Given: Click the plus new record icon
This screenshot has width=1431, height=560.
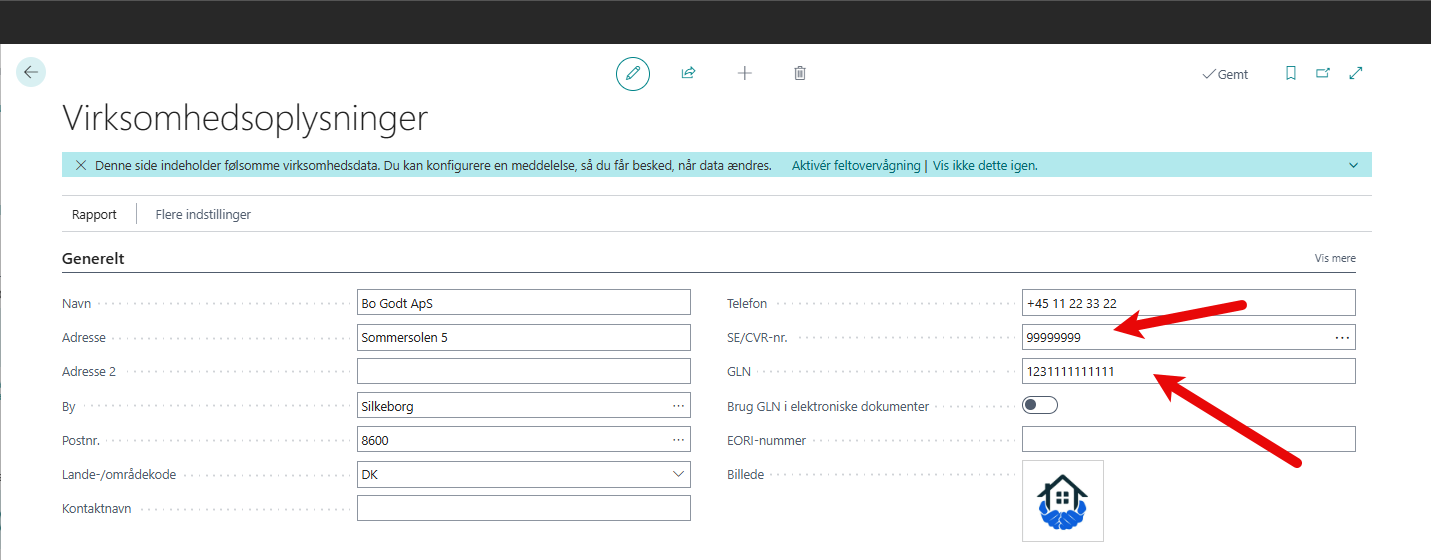Looking at the screenshot, I should (x=744, y=74).
